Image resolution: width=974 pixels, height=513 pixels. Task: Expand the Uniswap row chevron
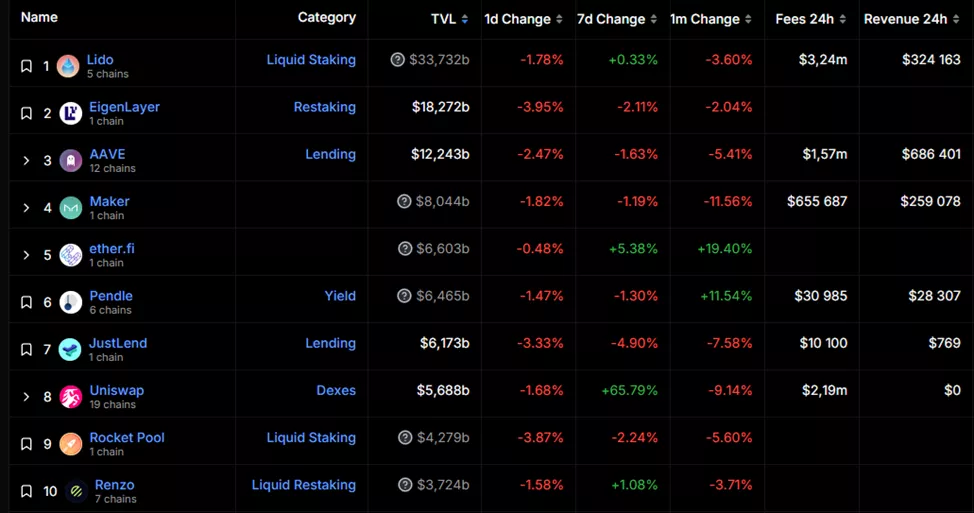click(x=27, y=397)
